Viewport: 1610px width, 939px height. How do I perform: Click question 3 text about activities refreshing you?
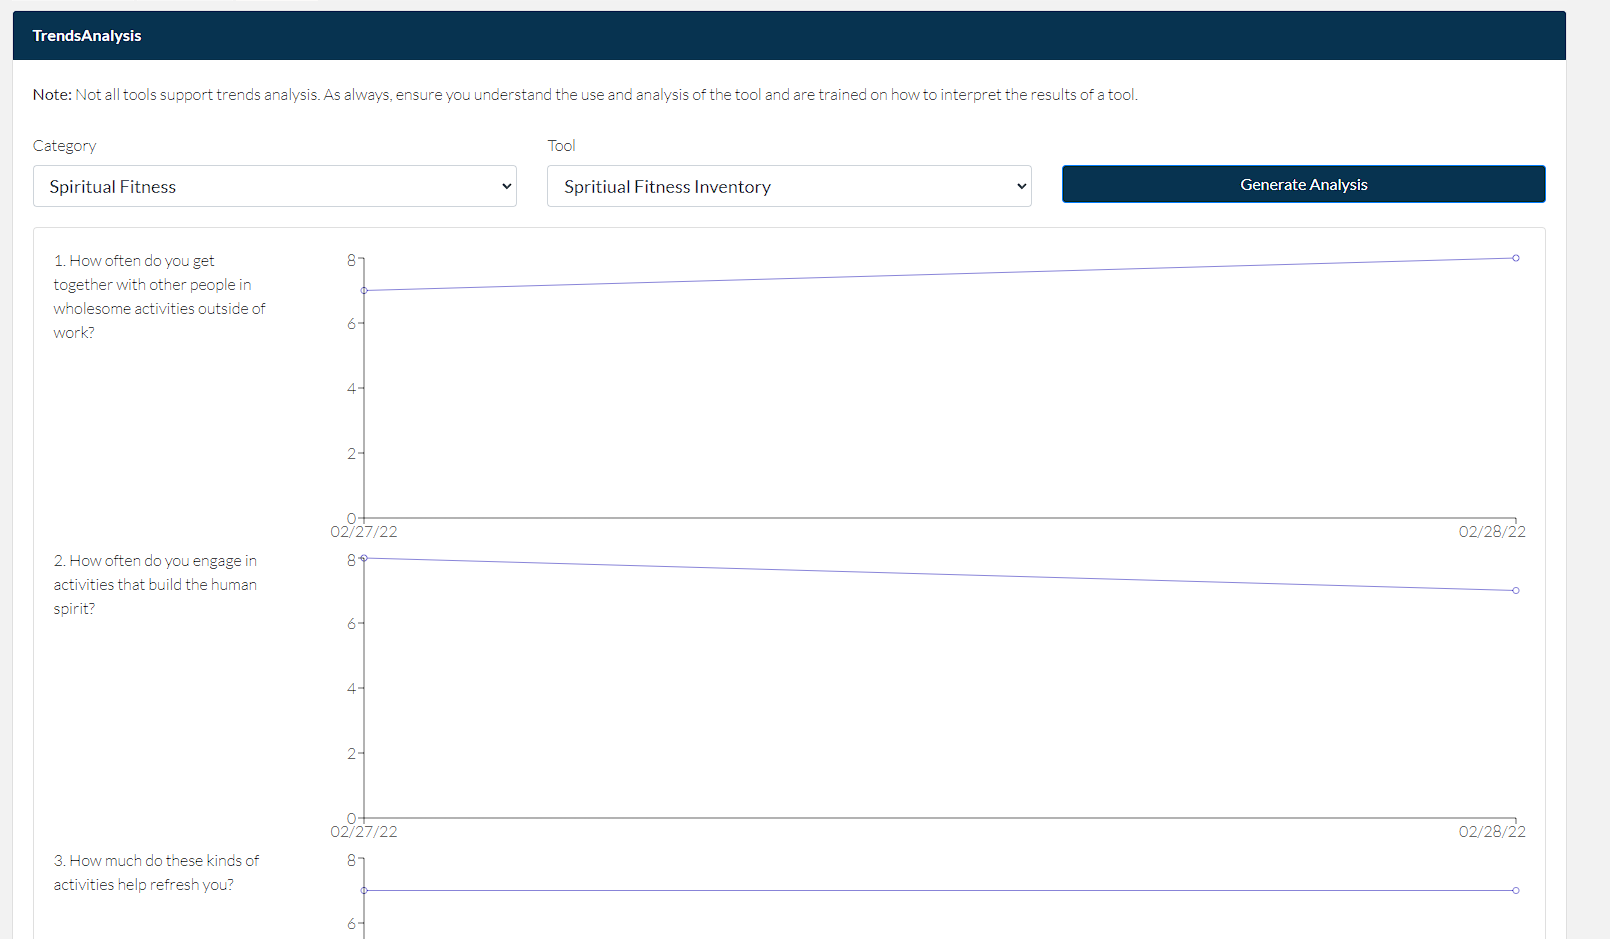pos(155,873)
